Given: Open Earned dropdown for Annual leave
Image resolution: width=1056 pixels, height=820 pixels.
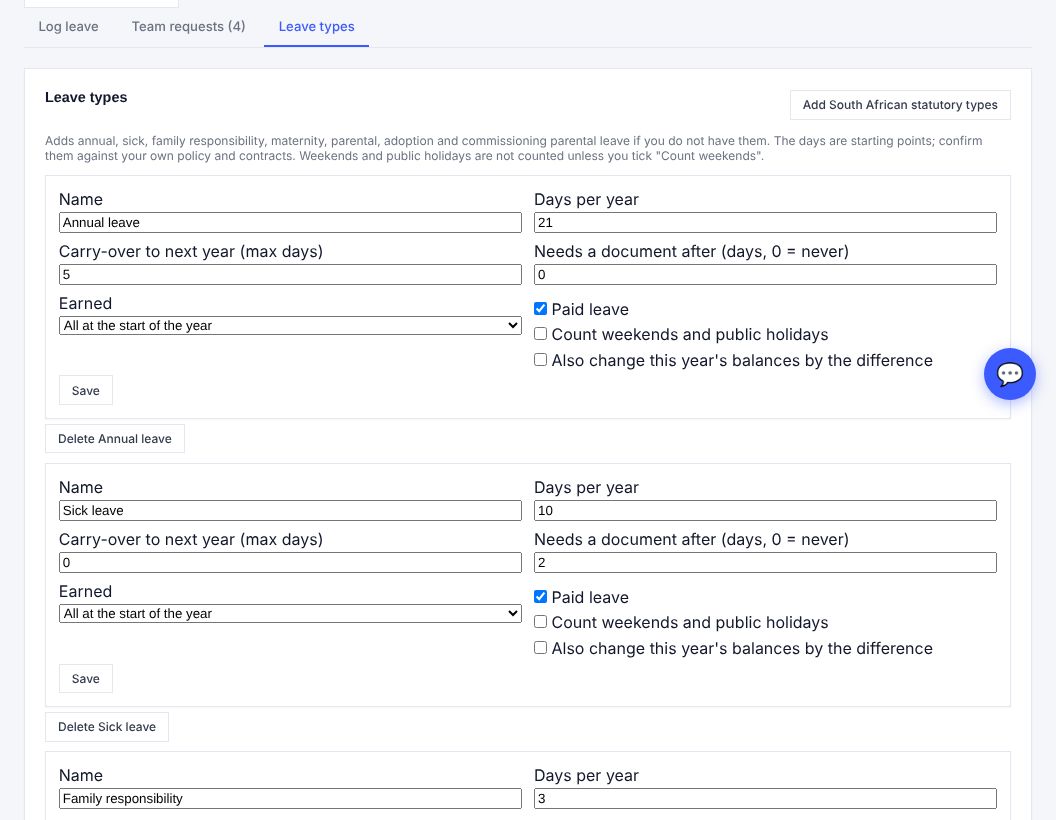Looking at the screenshot, I should 290,326.
